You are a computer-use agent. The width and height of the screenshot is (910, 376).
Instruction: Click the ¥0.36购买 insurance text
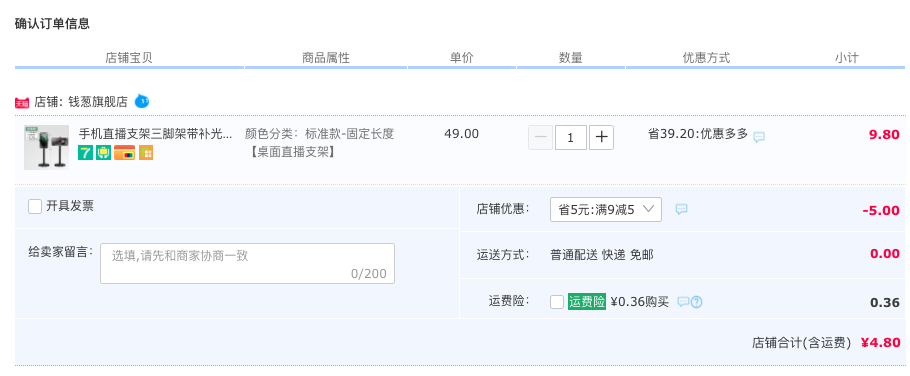tap(640, 302)
